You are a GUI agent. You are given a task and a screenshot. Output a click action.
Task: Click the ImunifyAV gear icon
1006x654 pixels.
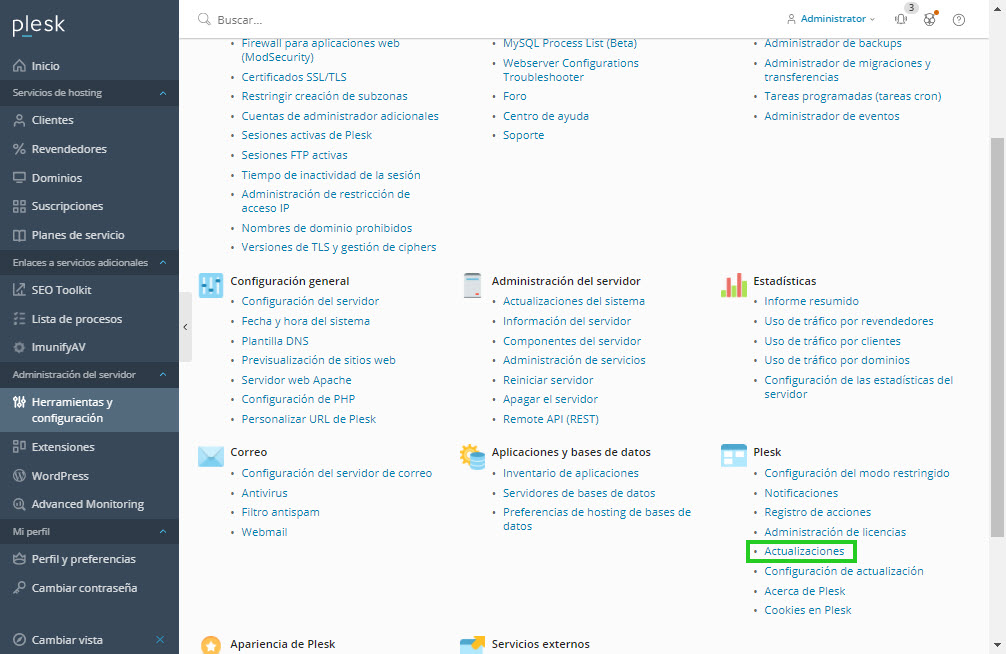tap(19, 347)
